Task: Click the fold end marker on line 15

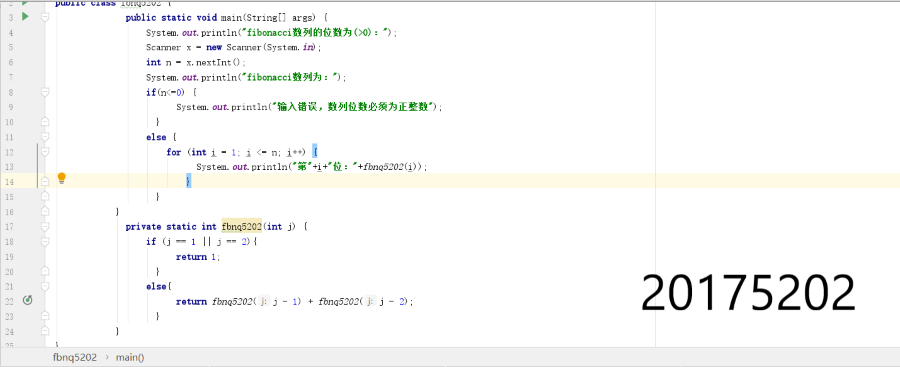Action: [x=45, y=196]
